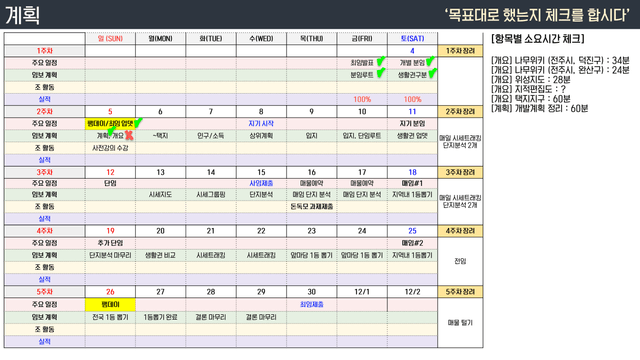Click the 2주차 정리 summary header
This screenshot has width=640, height=360.
(x=460, y=111)
